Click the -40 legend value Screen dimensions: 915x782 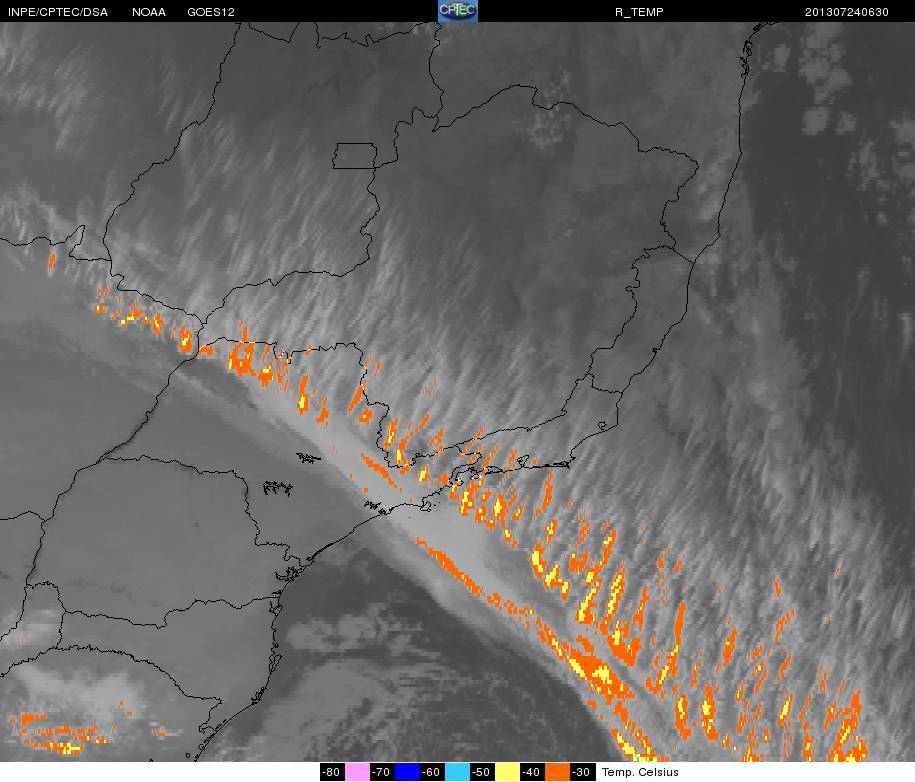531,772
